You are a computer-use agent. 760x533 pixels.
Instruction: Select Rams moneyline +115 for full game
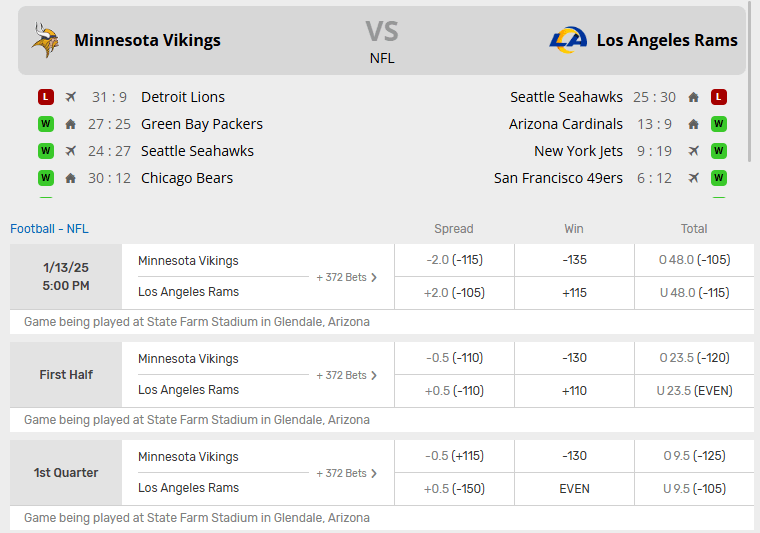click(574, 293)
